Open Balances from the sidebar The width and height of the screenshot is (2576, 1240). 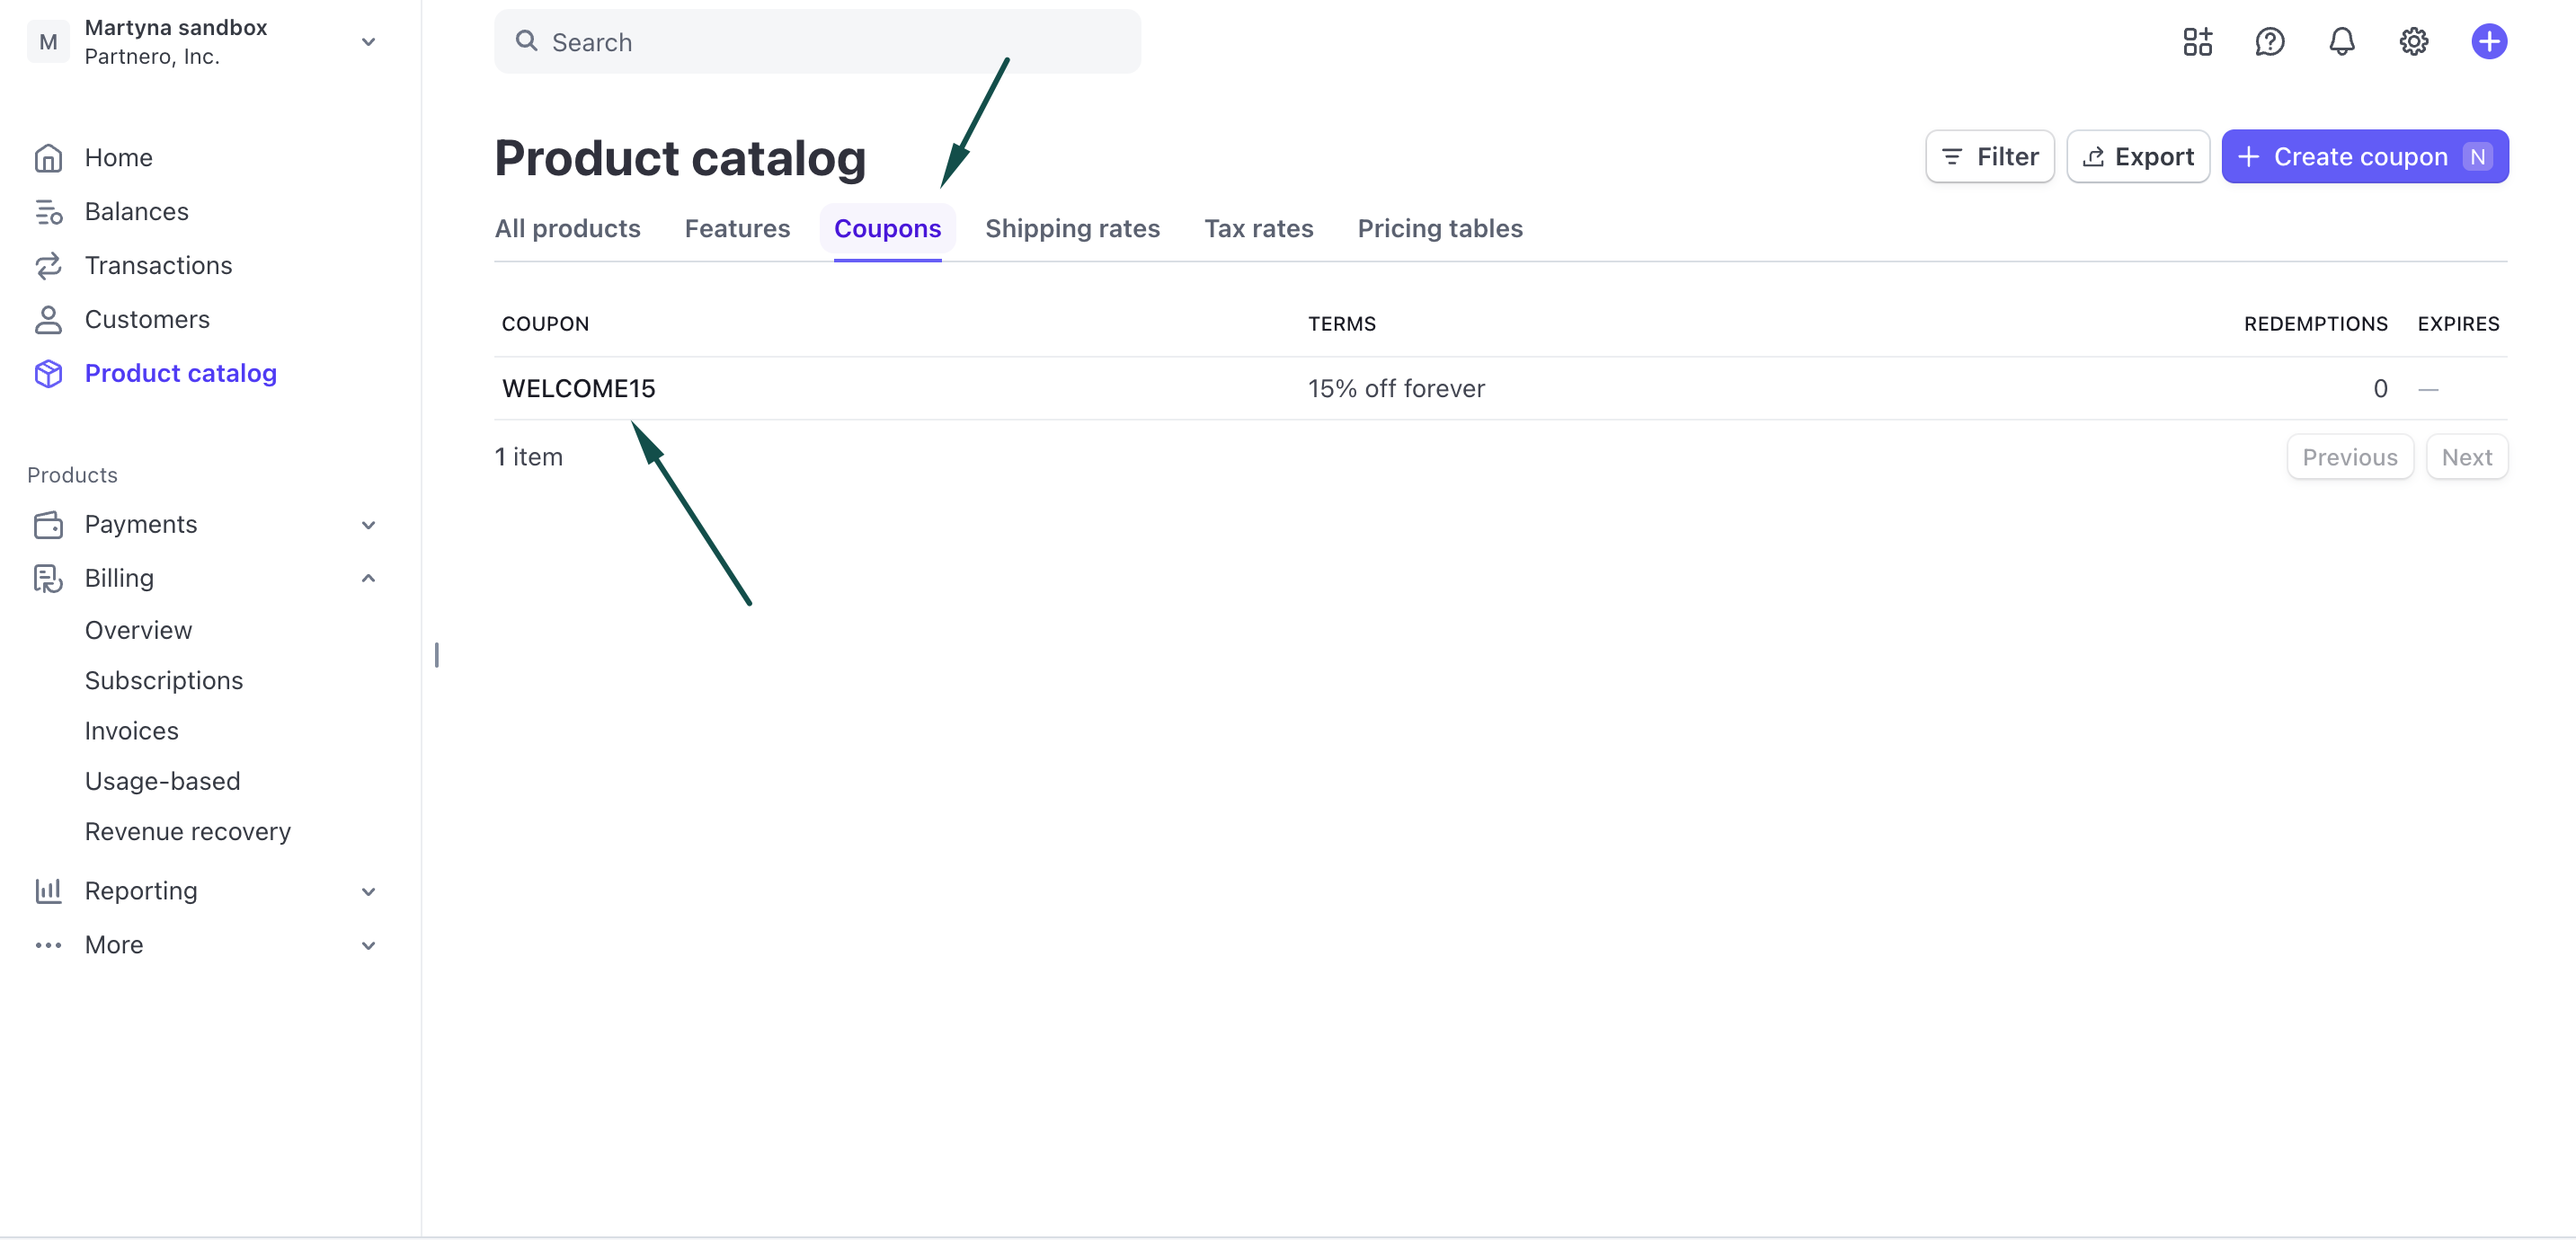136,211
